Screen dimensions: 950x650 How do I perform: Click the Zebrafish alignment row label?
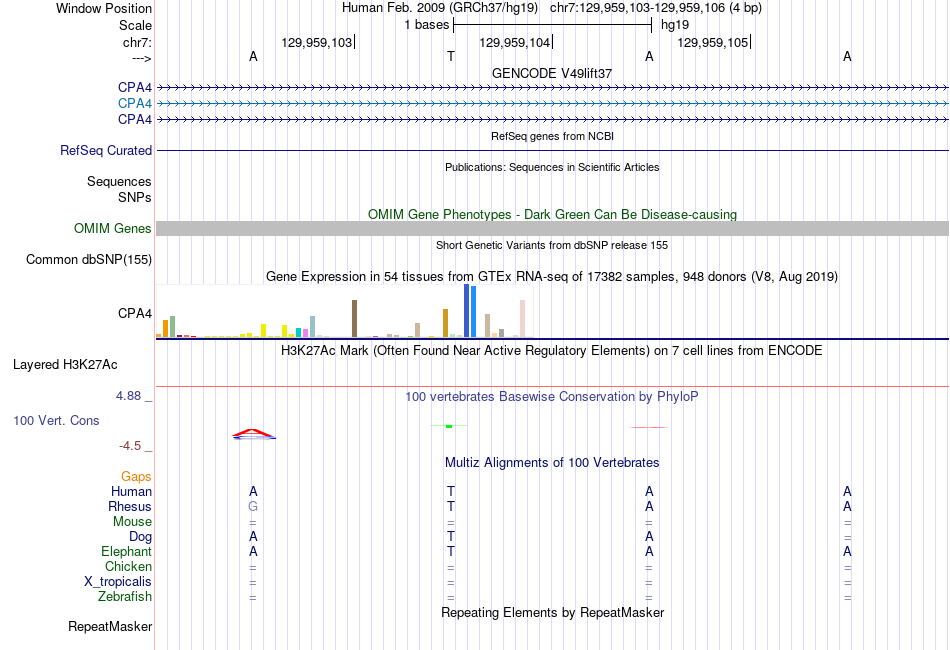click(125, 597)
